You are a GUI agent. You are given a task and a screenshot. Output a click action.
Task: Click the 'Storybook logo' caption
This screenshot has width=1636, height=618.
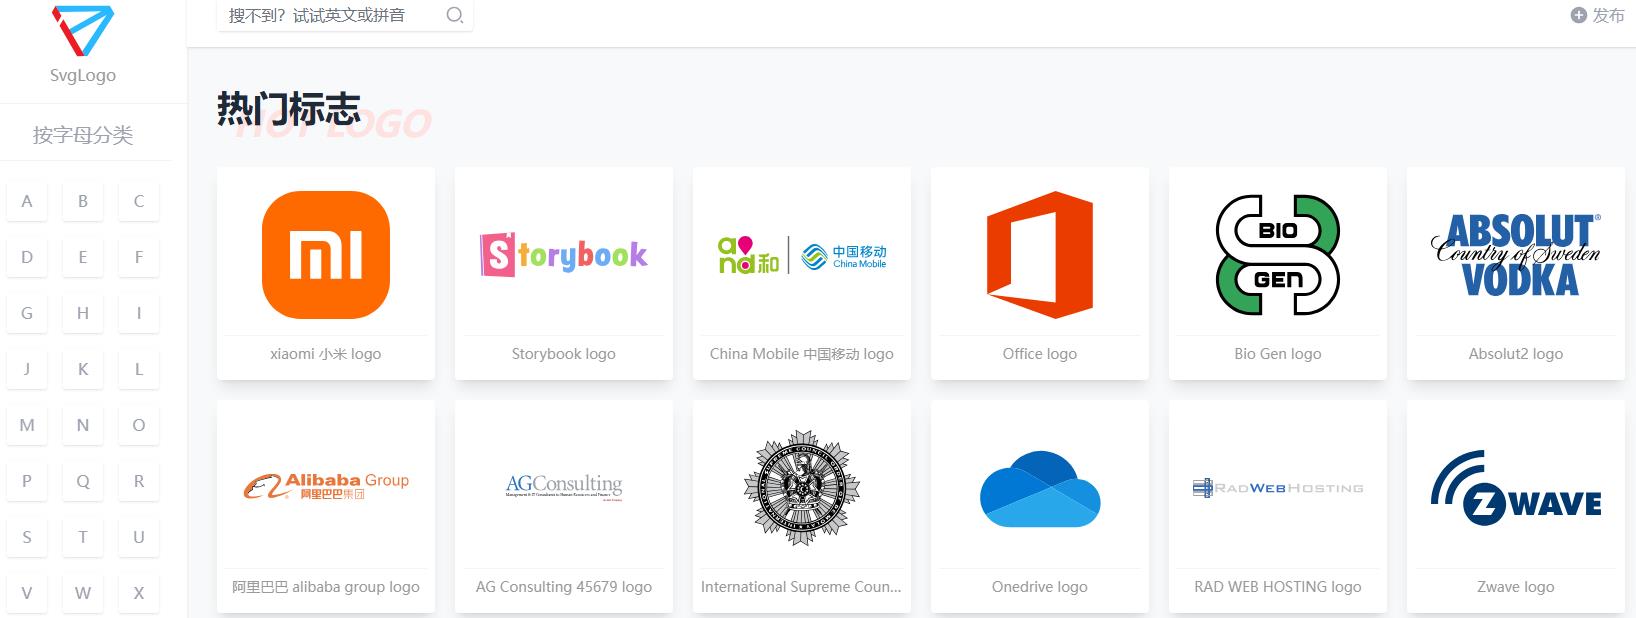click(x=564, y=354)
